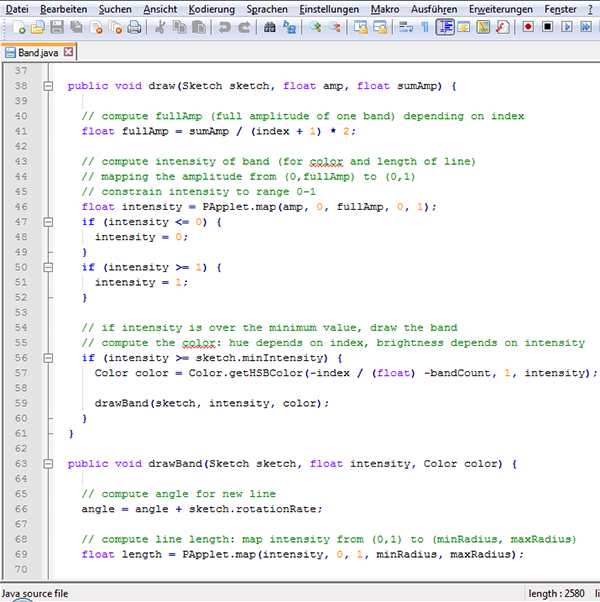Toggle word wrap in the toolbar
The width and height of the screenshot is (600, 602).
tap(406, 27)
